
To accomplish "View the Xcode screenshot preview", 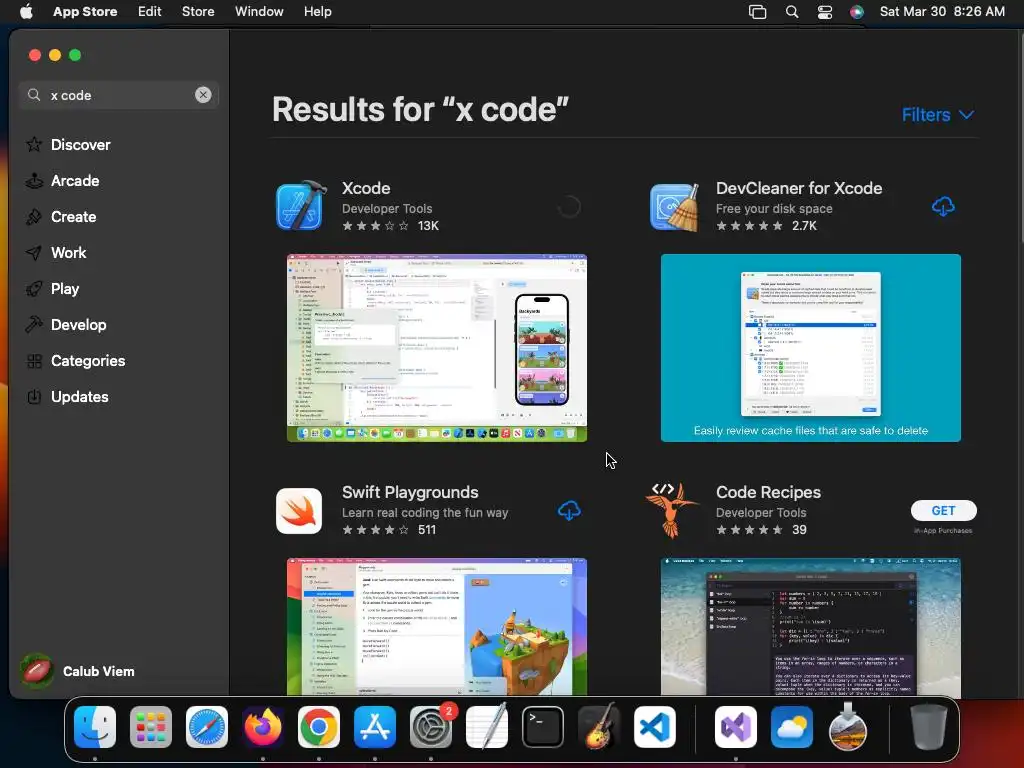I will coord(437,348).
